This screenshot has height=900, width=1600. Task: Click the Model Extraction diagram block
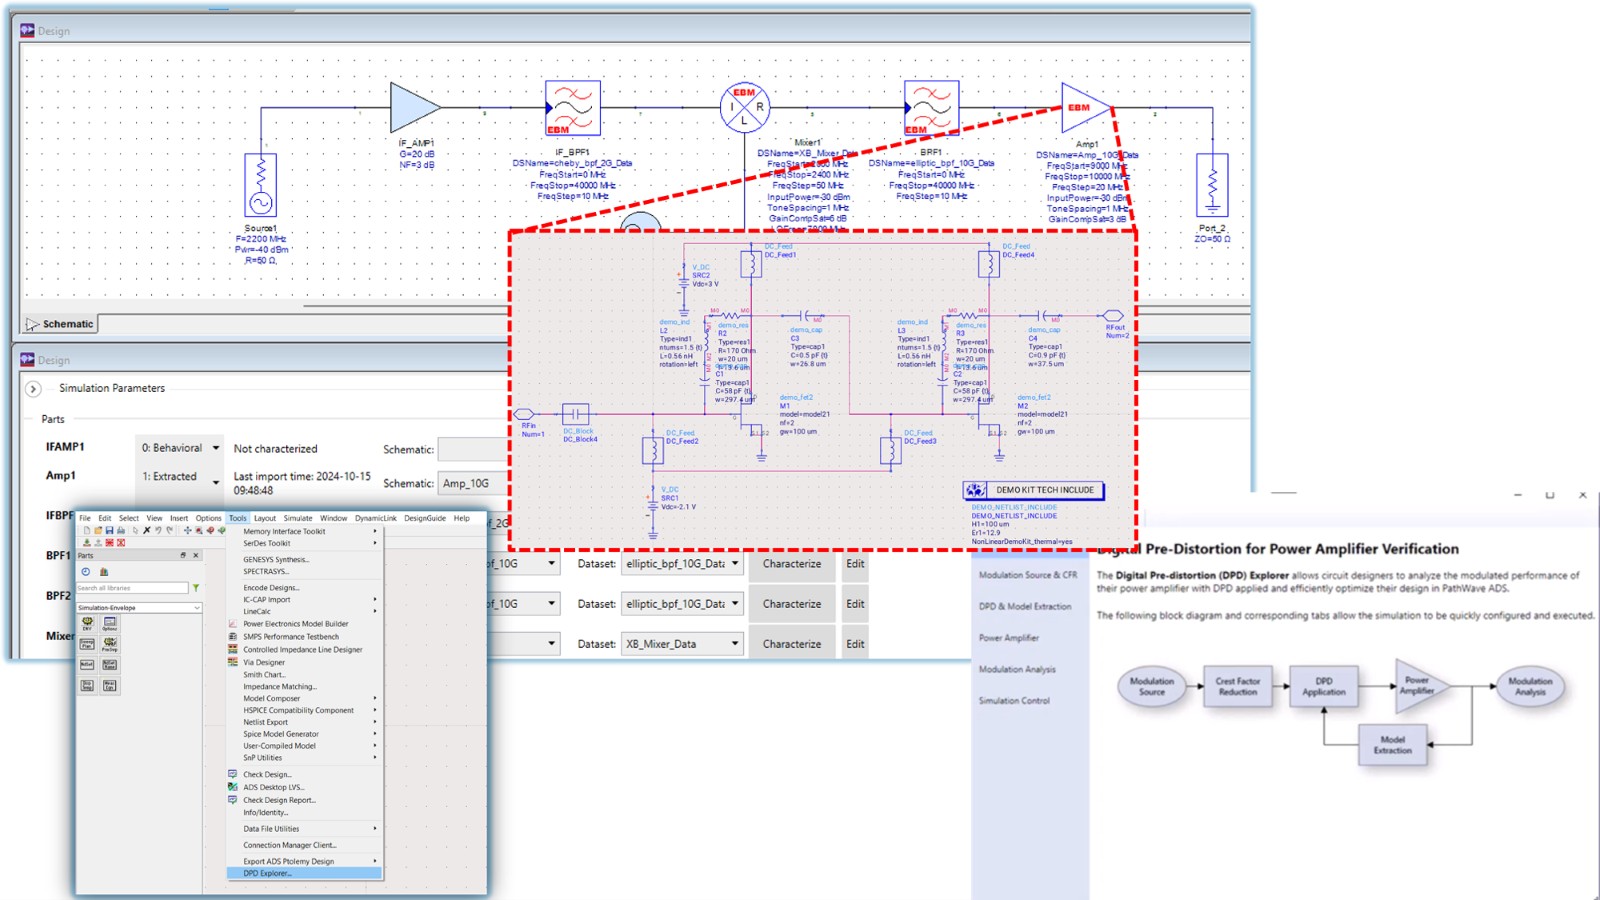tap(1393, 745)
